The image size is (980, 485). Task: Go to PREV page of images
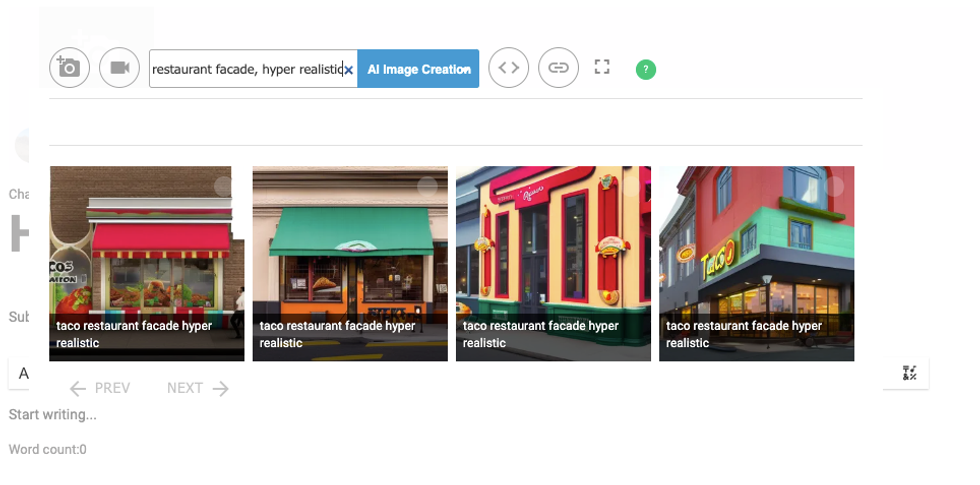click(100, 388)
